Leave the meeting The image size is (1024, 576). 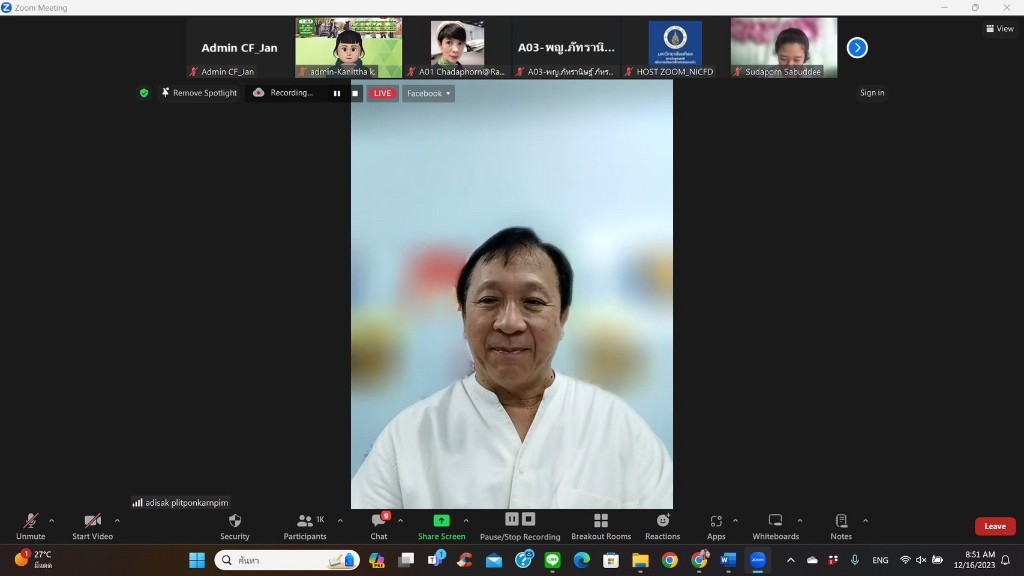point(995,526)
